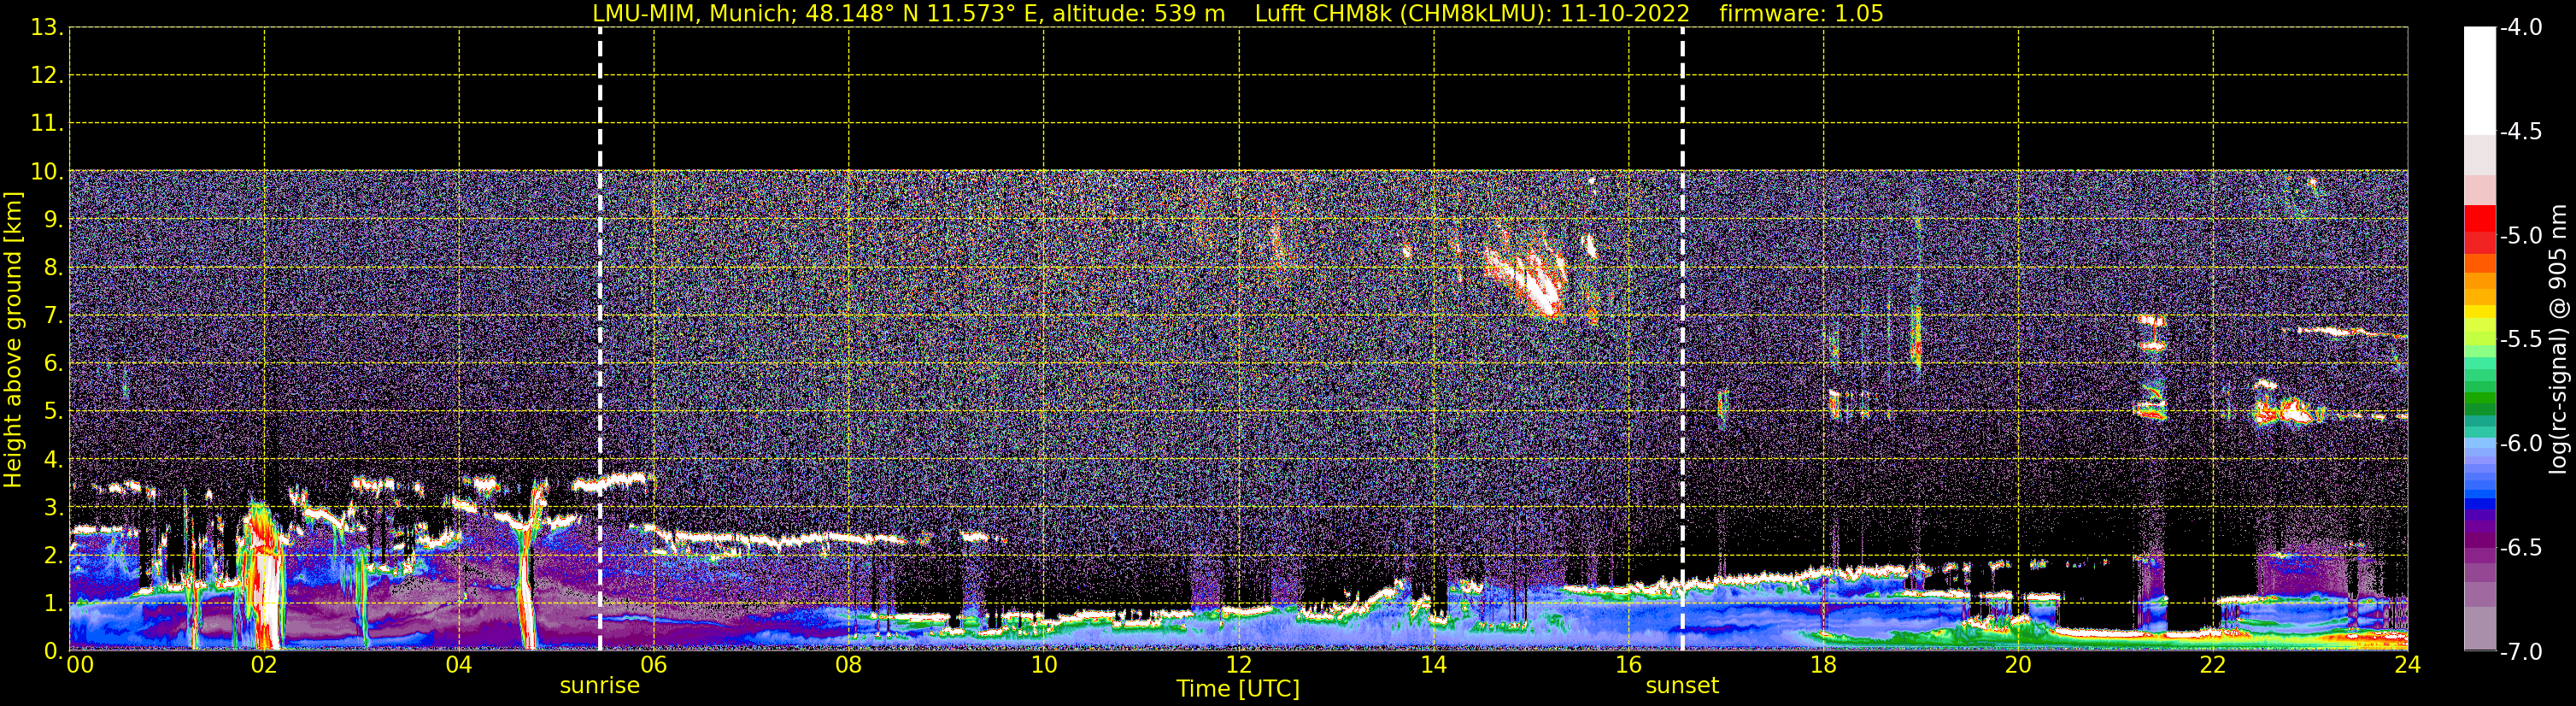The image size is (2576, 706).
Task: Click the "7." height axis tick label
Action: 54,315
